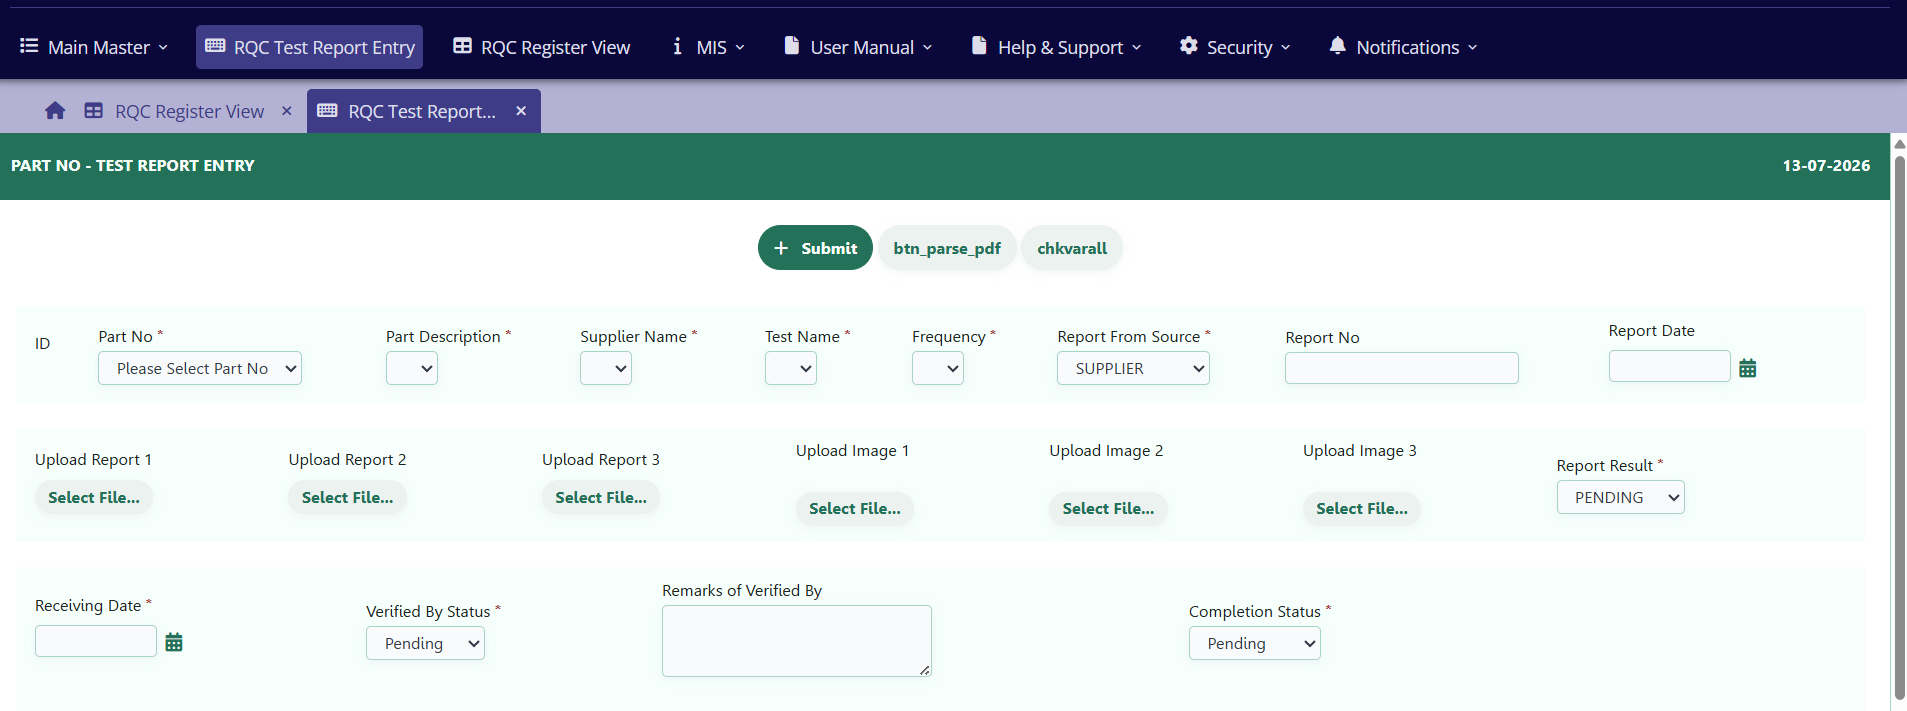Click the home icon in tab bar
Image resolution: width=1907 pixels, height=711 pixels.
(x=55, y=111)
